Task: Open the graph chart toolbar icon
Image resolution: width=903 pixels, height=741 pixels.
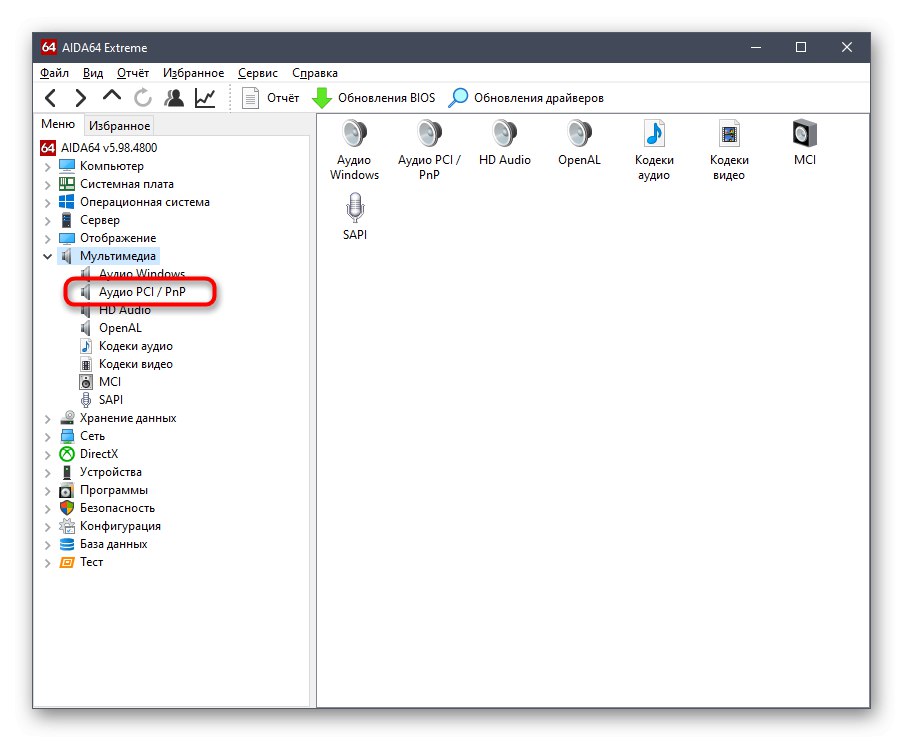Action: point(205,98)
